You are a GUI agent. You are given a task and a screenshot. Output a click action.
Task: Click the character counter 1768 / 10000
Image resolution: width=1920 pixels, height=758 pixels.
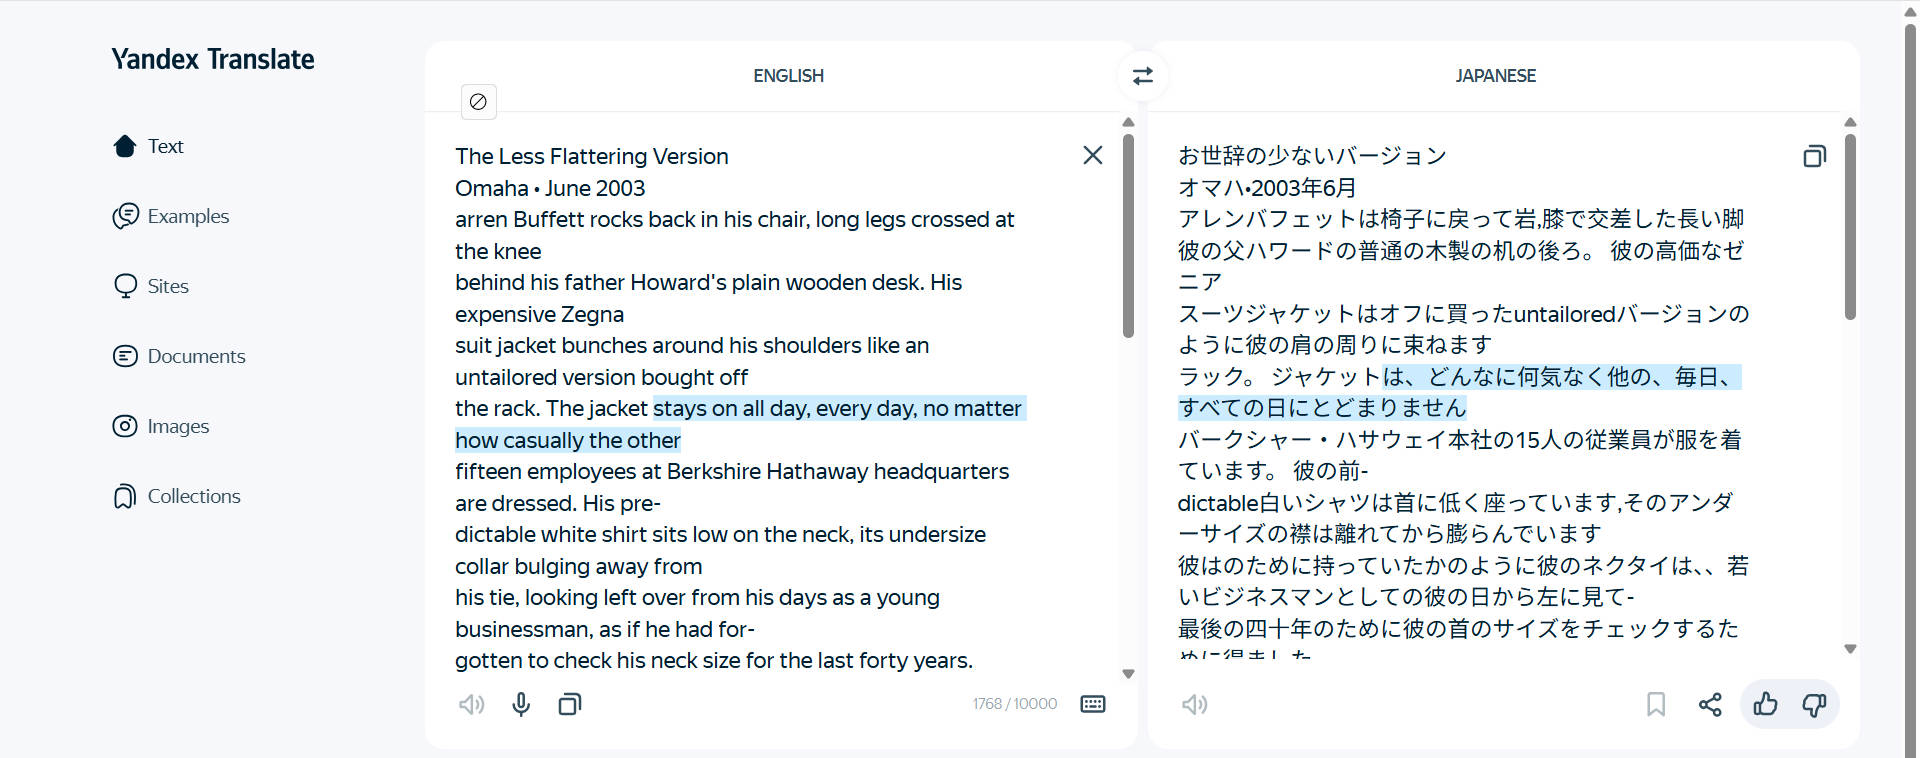tap(1014, 704)
